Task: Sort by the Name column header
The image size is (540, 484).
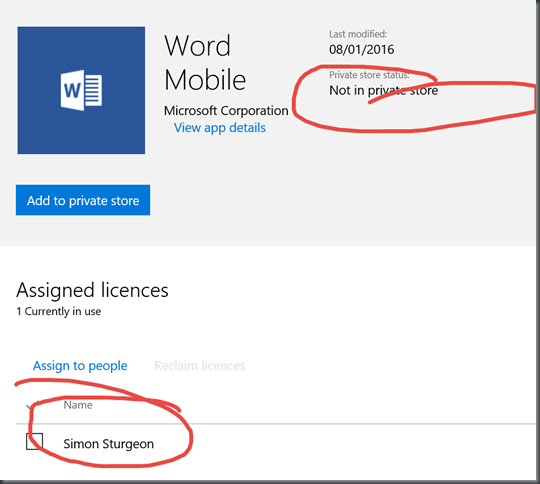Action: (78, 405)
